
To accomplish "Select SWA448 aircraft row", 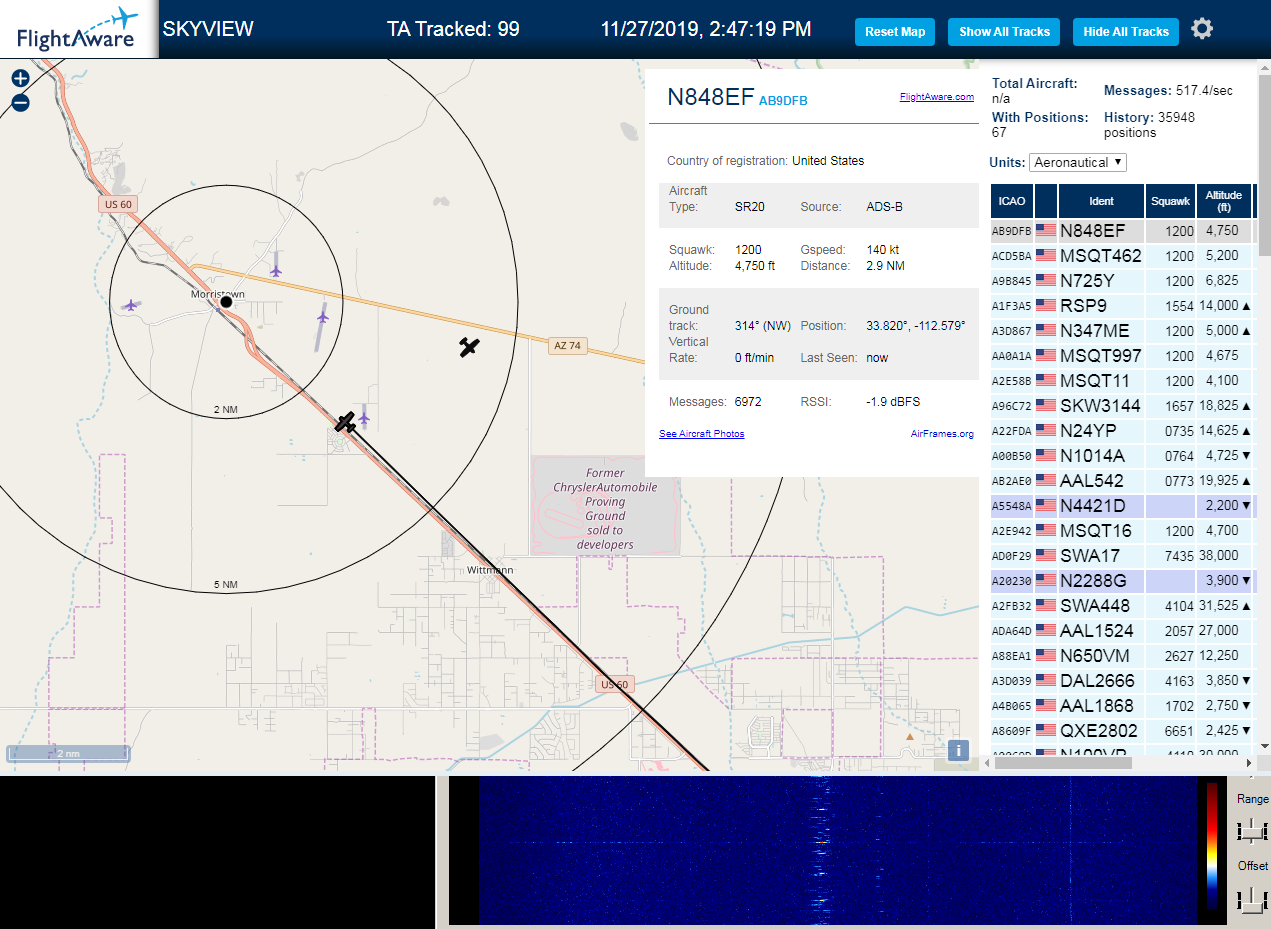I will point(1122,606).
